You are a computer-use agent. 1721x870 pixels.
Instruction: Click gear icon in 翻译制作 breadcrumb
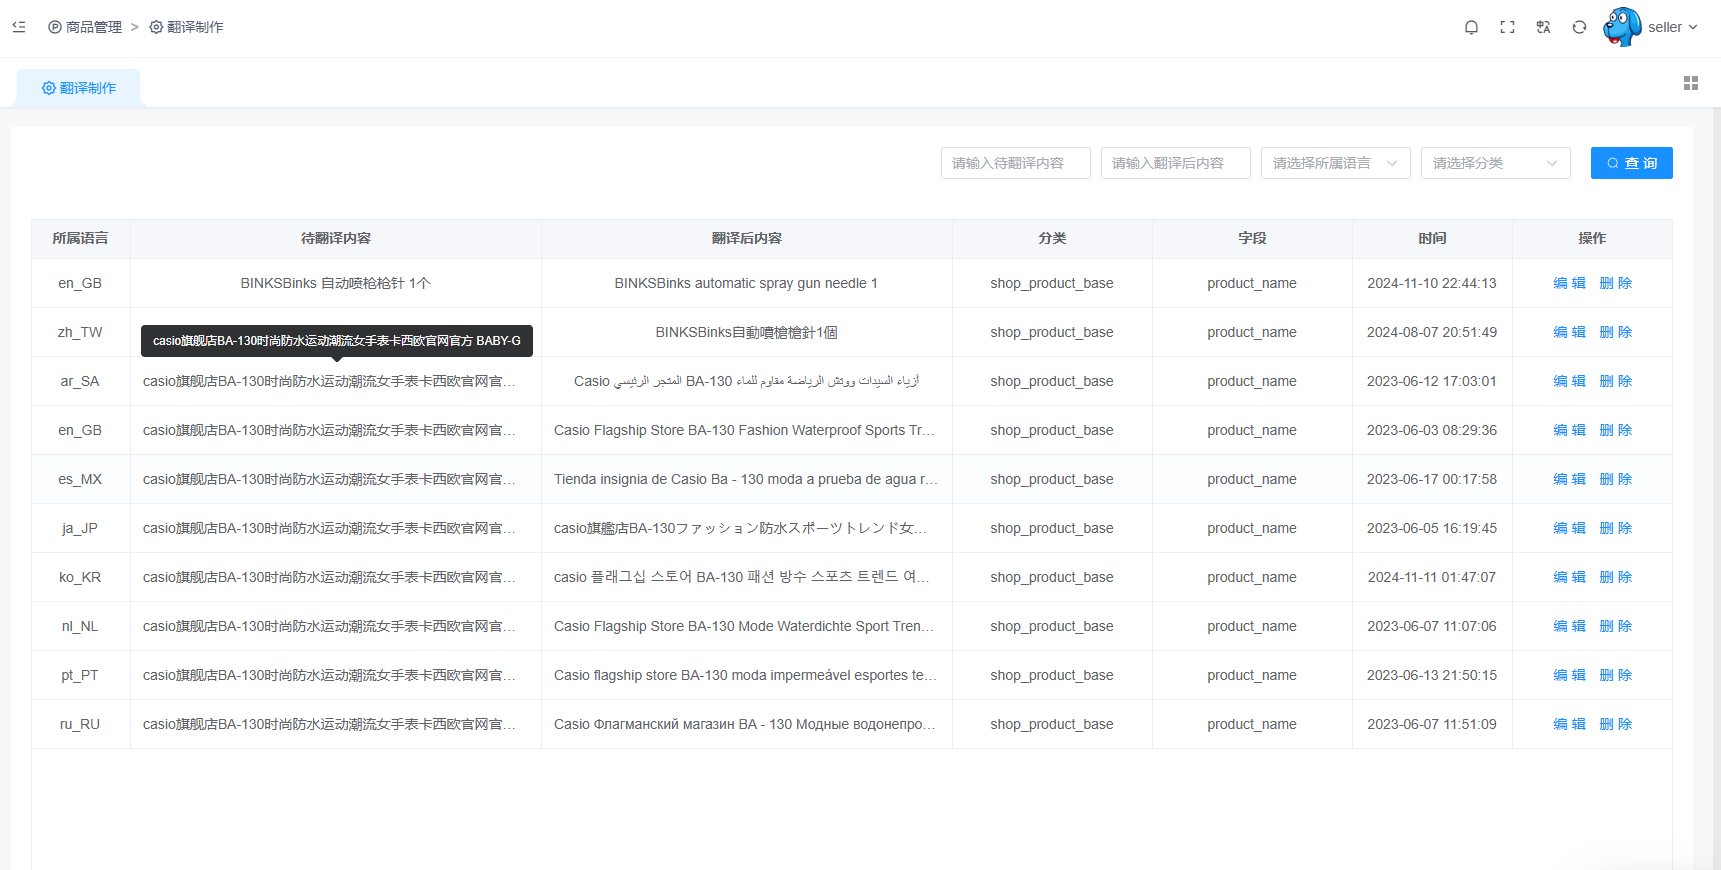pyautogui.click(x=156, y=27)
